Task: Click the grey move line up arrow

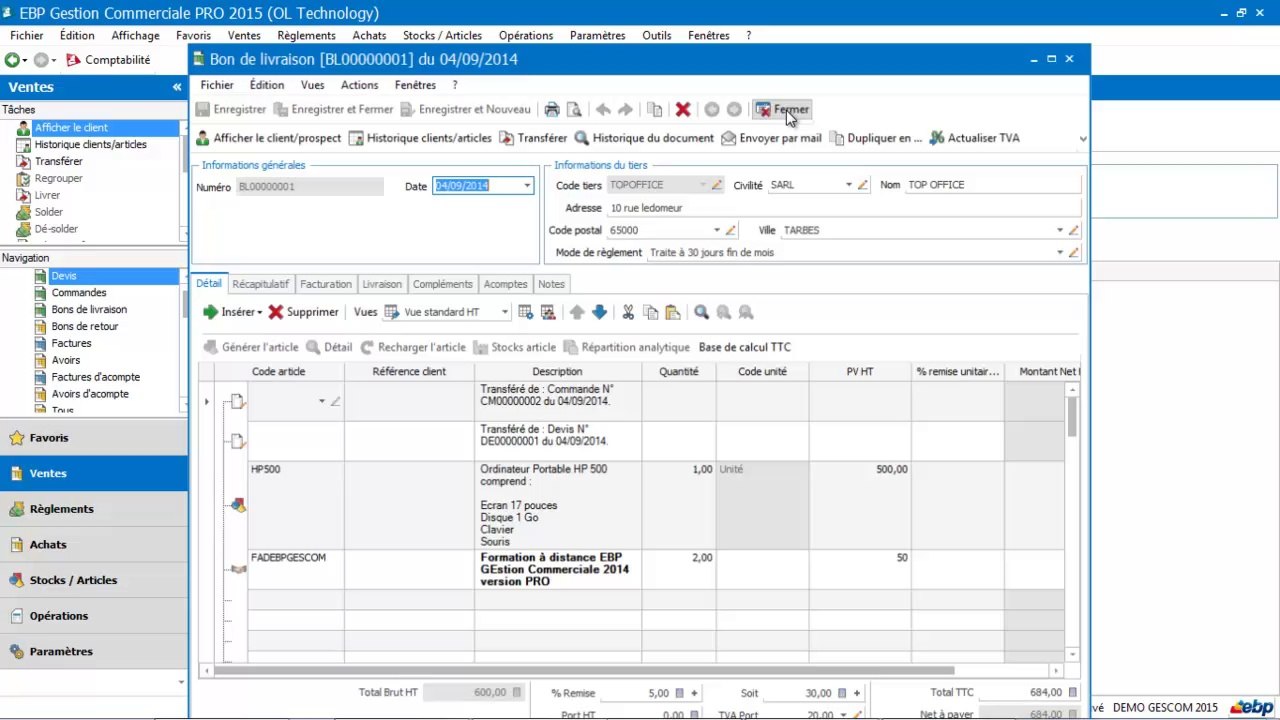Action: 577,312
